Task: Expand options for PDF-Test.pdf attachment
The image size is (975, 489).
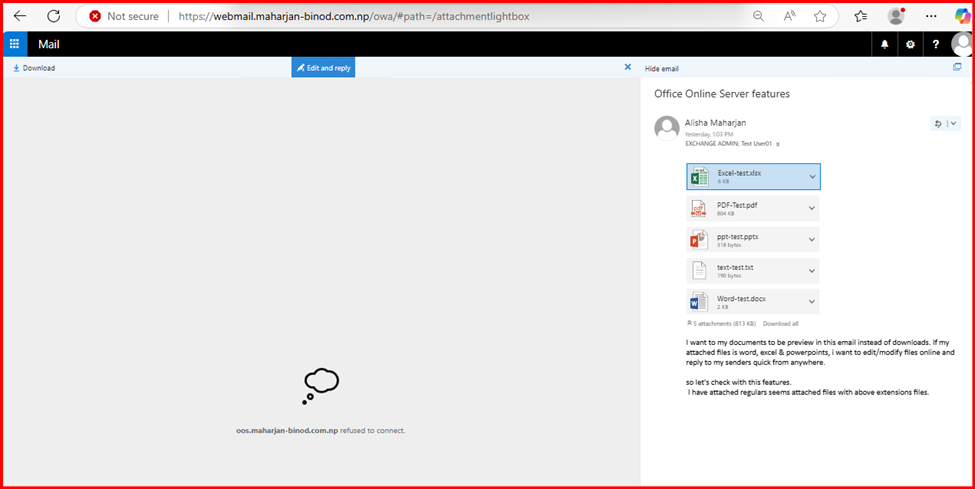Action: (812, 209)
